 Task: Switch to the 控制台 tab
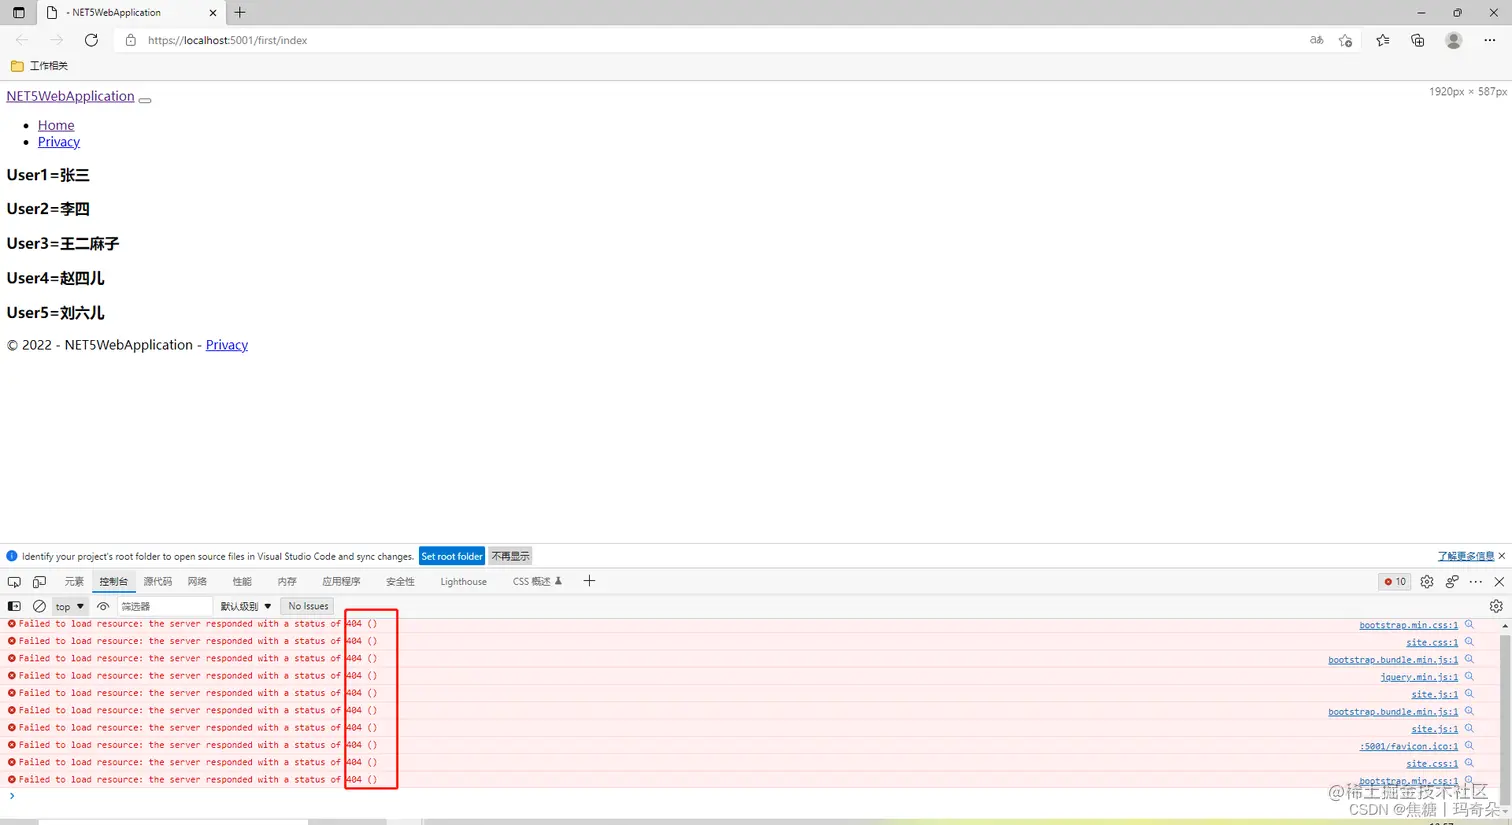[113, 582]
